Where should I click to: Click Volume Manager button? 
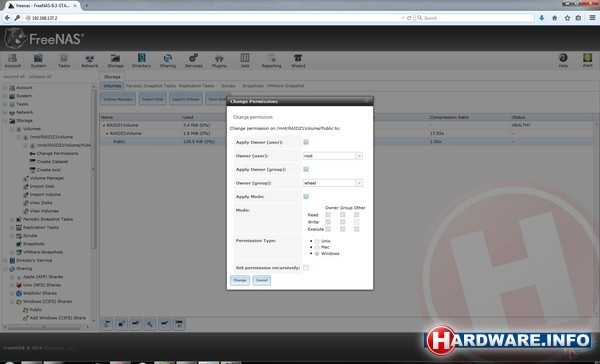118,99
